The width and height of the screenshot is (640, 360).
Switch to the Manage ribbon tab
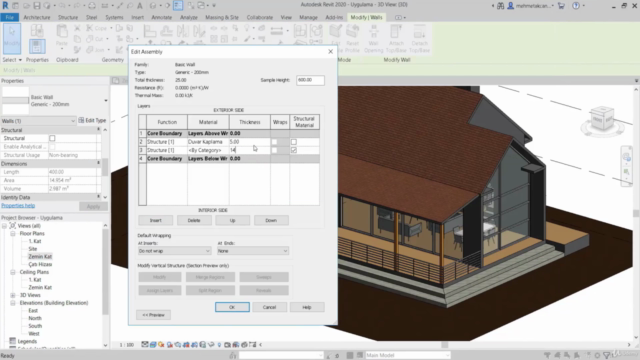pyautogui.click(x=308, y=17)
